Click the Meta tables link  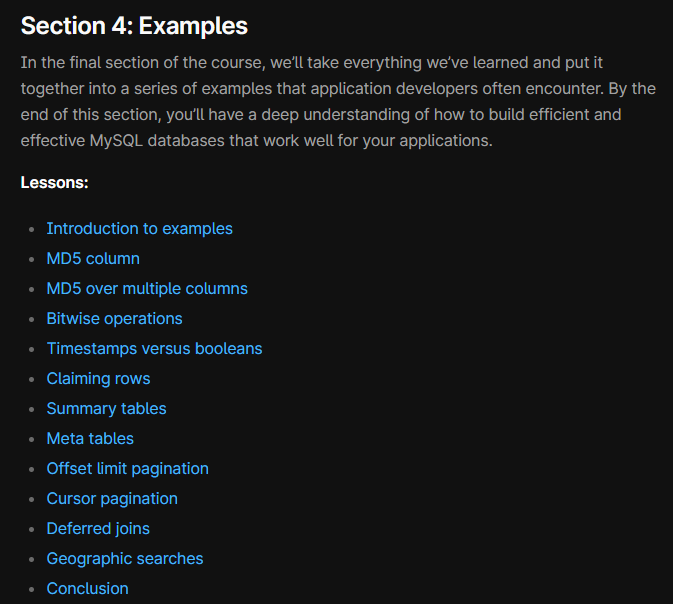click(90, 439)
